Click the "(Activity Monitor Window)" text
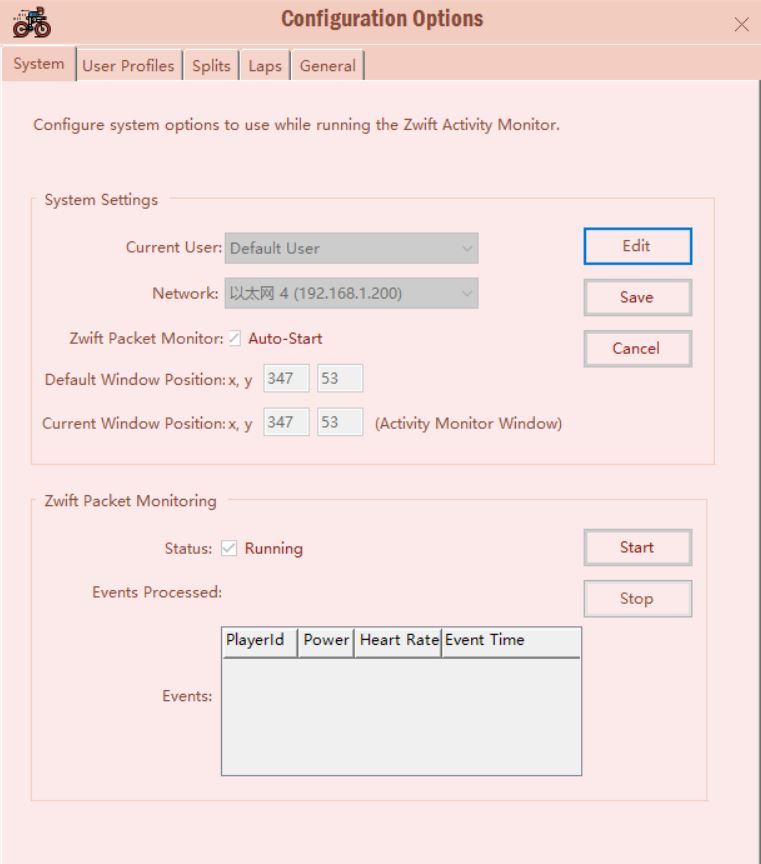This screenshot has width=761, height=864. (x=468, y=423)
